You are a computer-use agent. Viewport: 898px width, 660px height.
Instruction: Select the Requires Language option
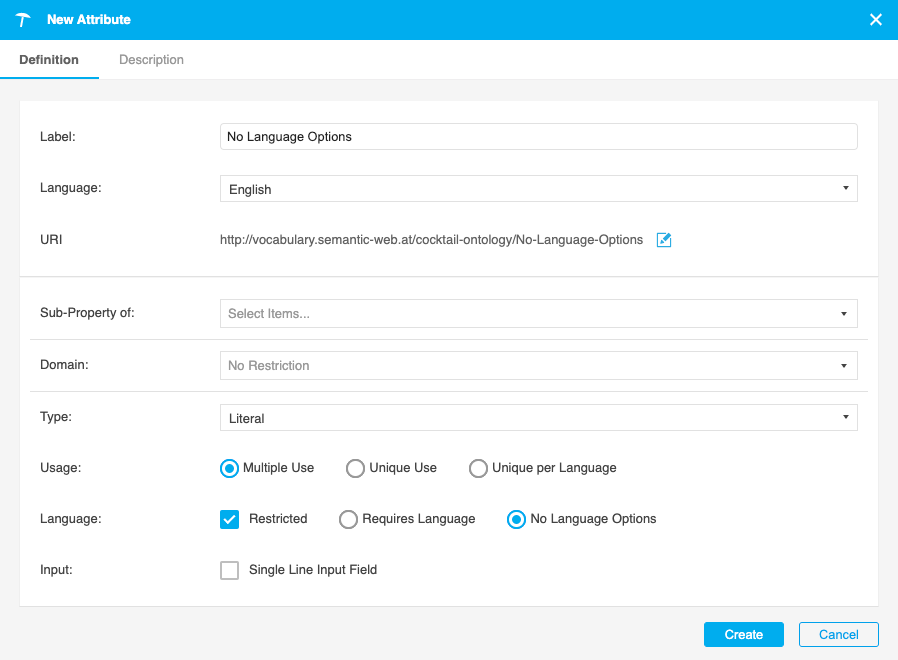tap(348, 519)
